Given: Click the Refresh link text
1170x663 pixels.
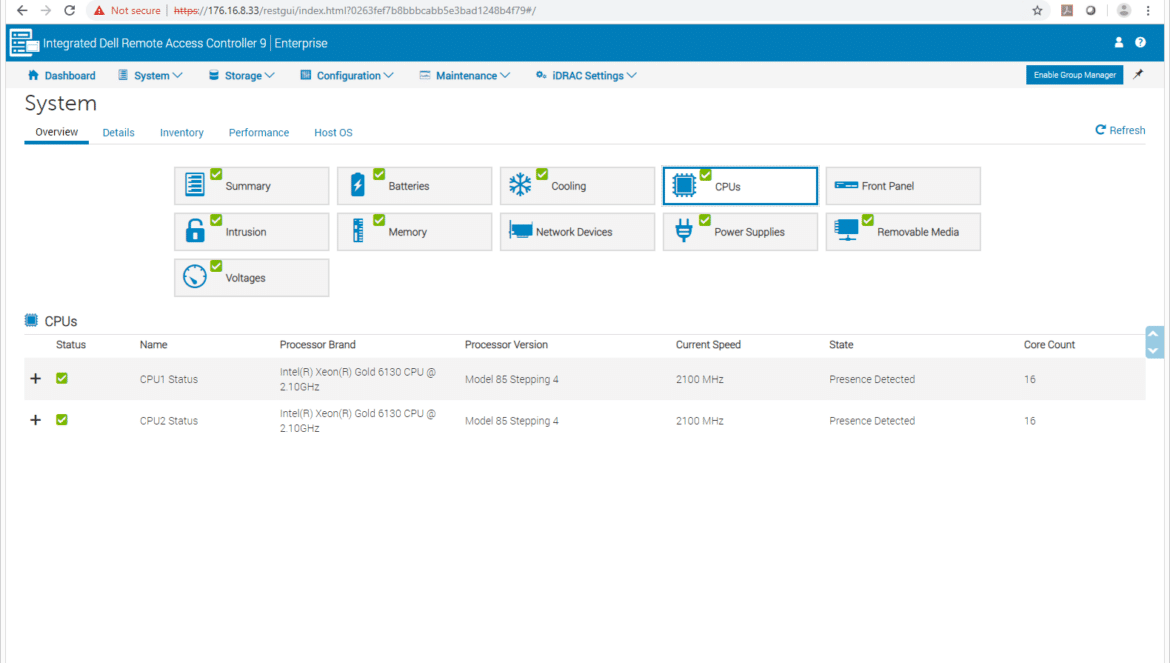Looking at the screenshot, I should tap(1127, 130).
